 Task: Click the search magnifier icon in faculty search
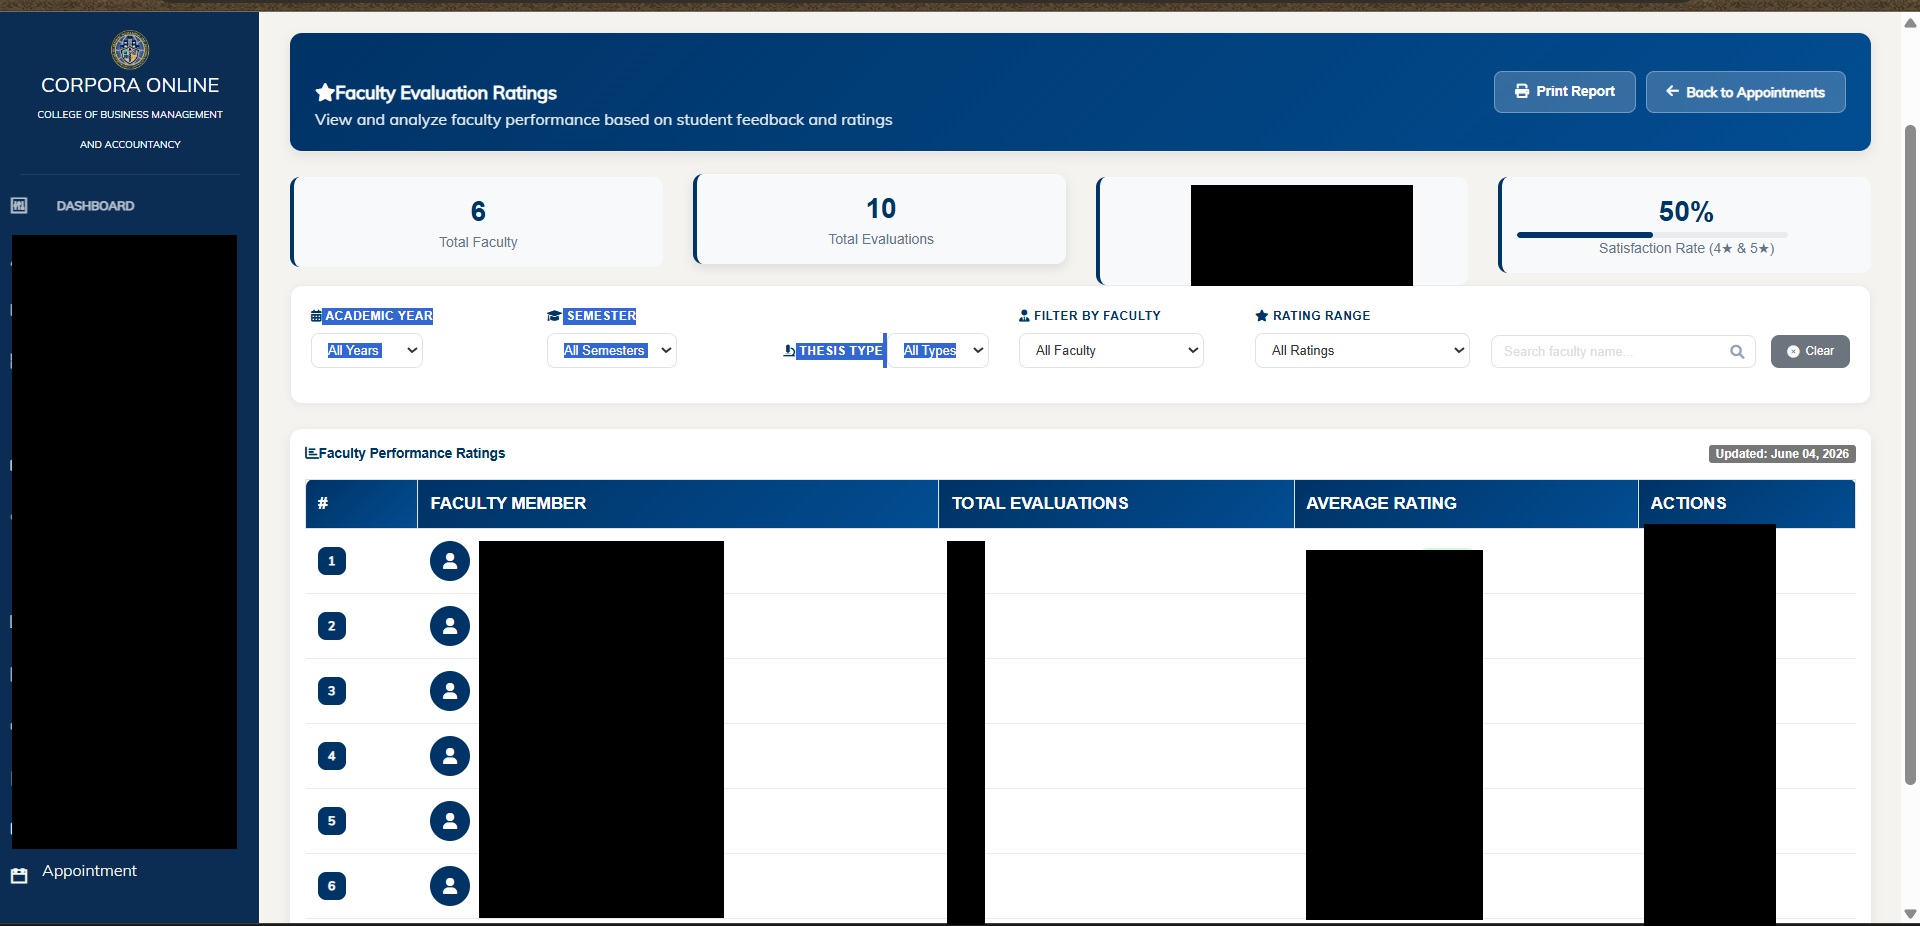pyautogui.click(x=1737, y=351)
